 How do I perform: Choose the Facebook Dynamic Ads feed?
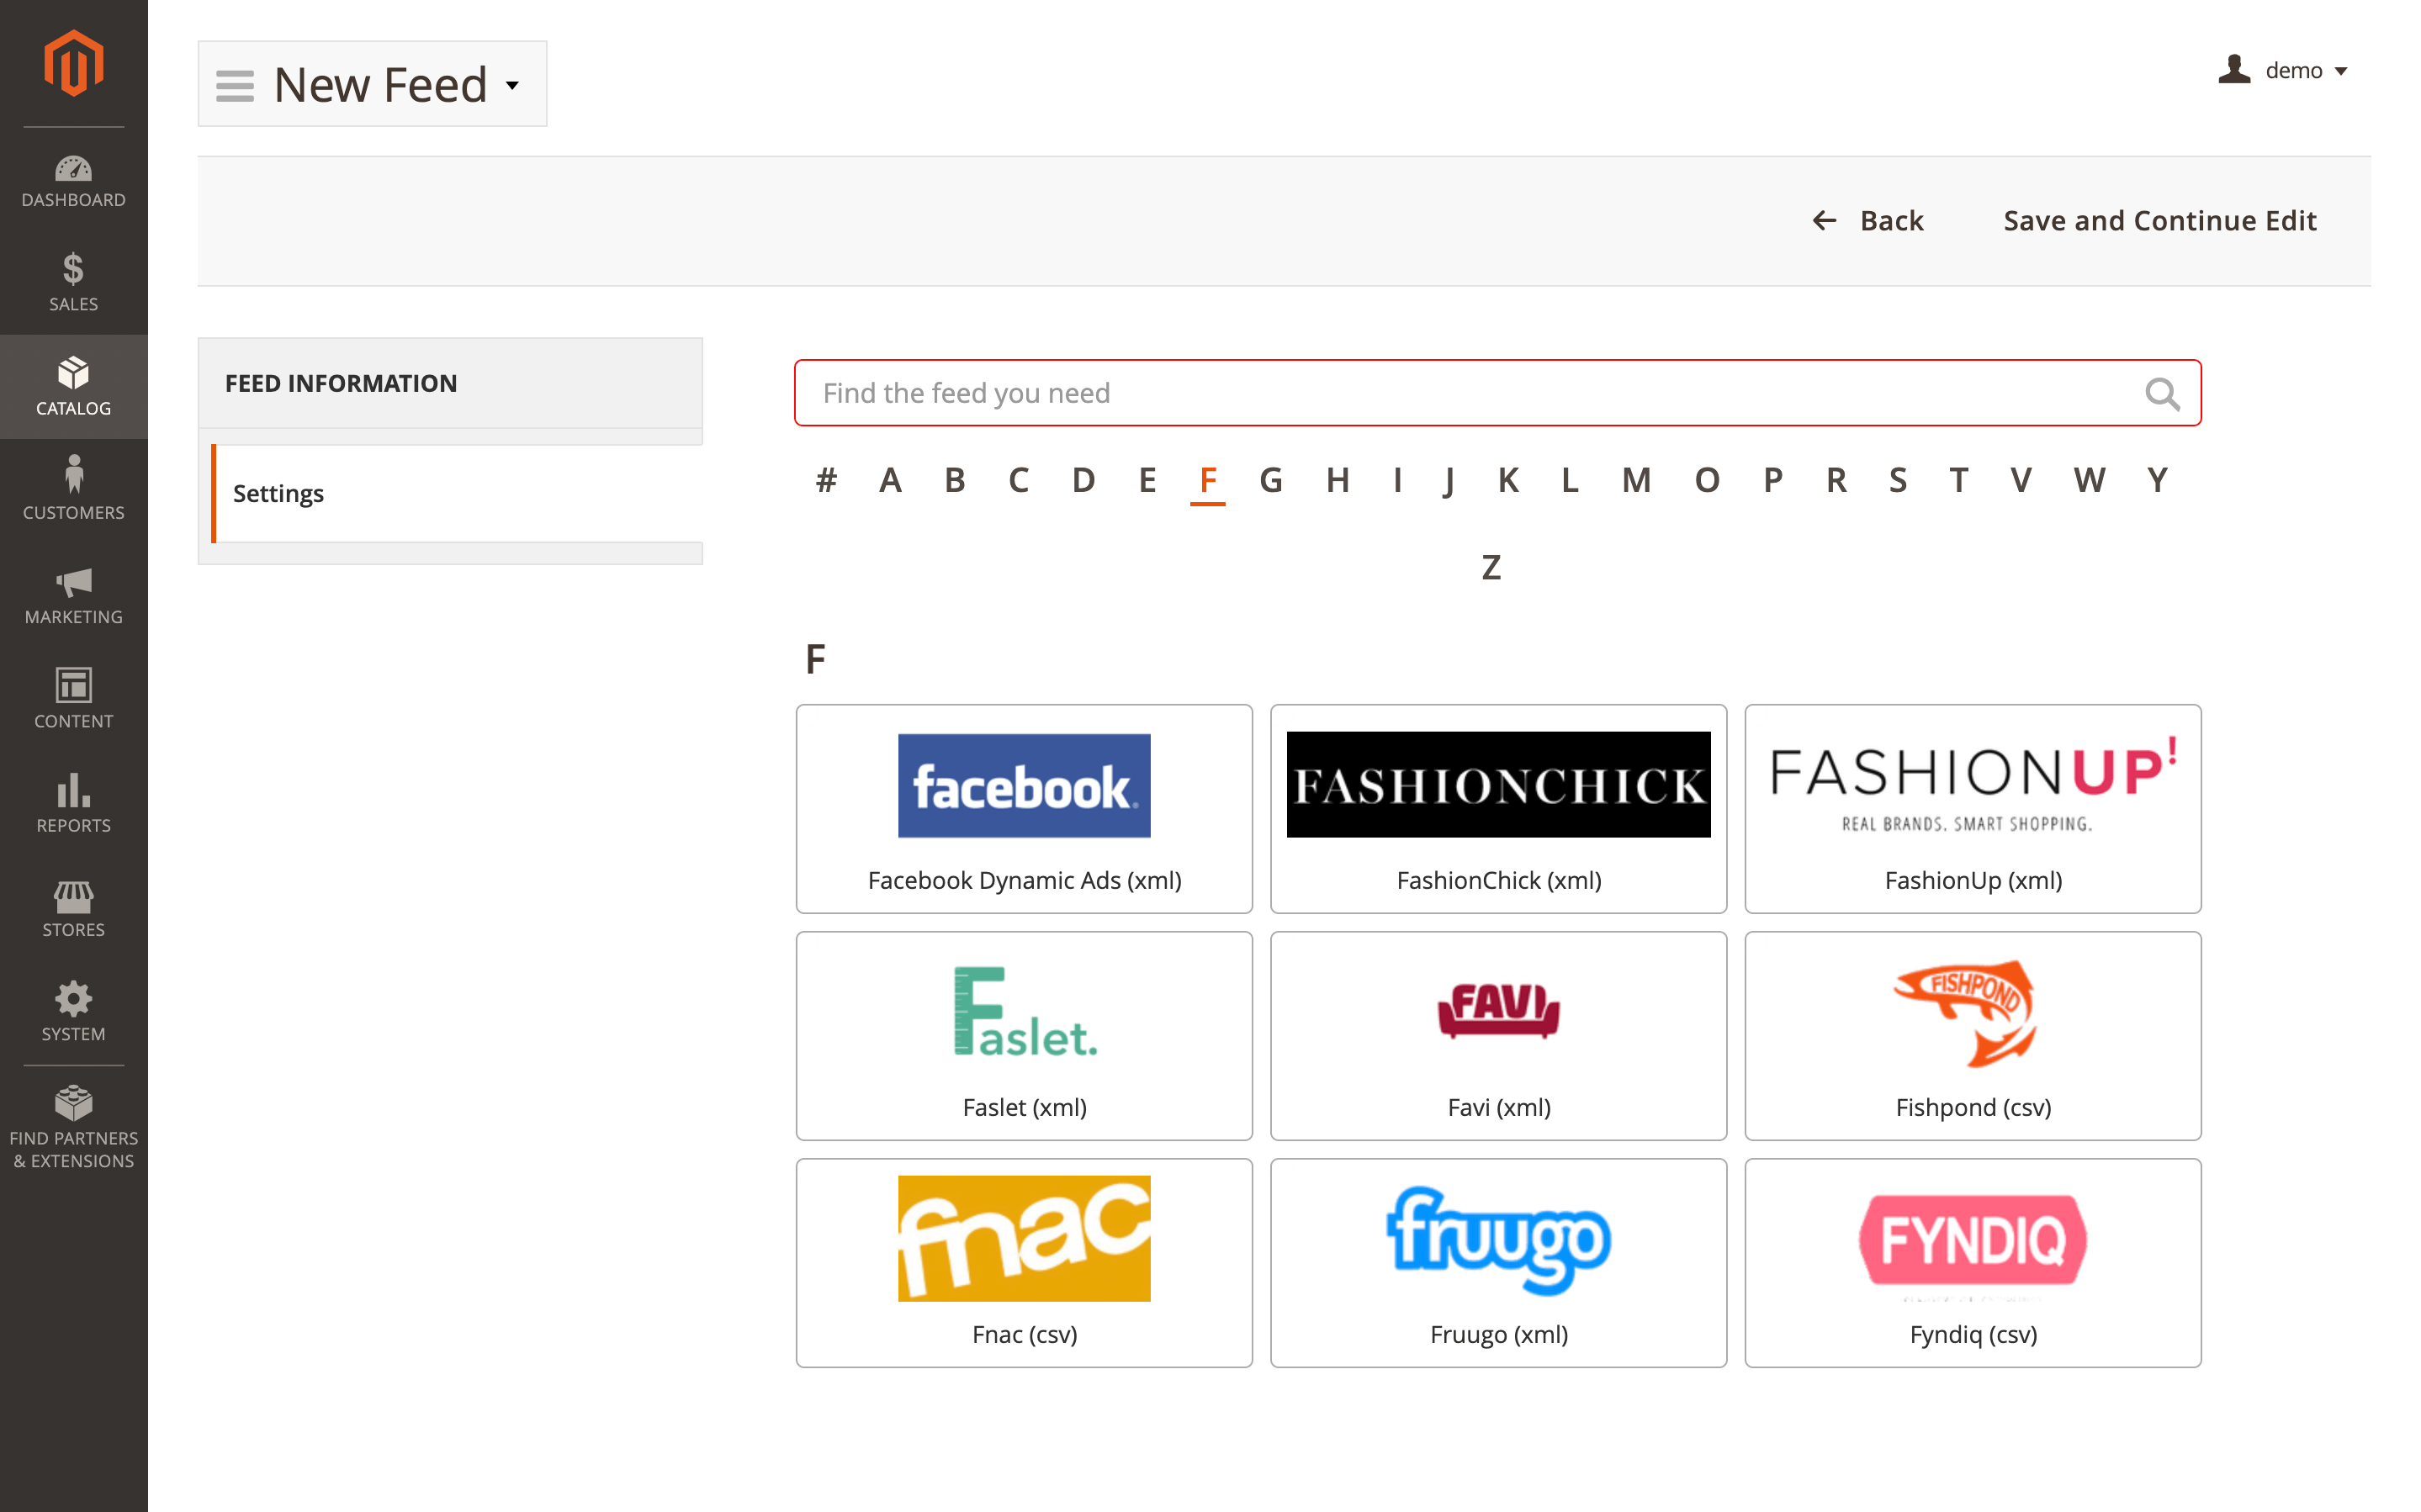(x=1024, y=808)
